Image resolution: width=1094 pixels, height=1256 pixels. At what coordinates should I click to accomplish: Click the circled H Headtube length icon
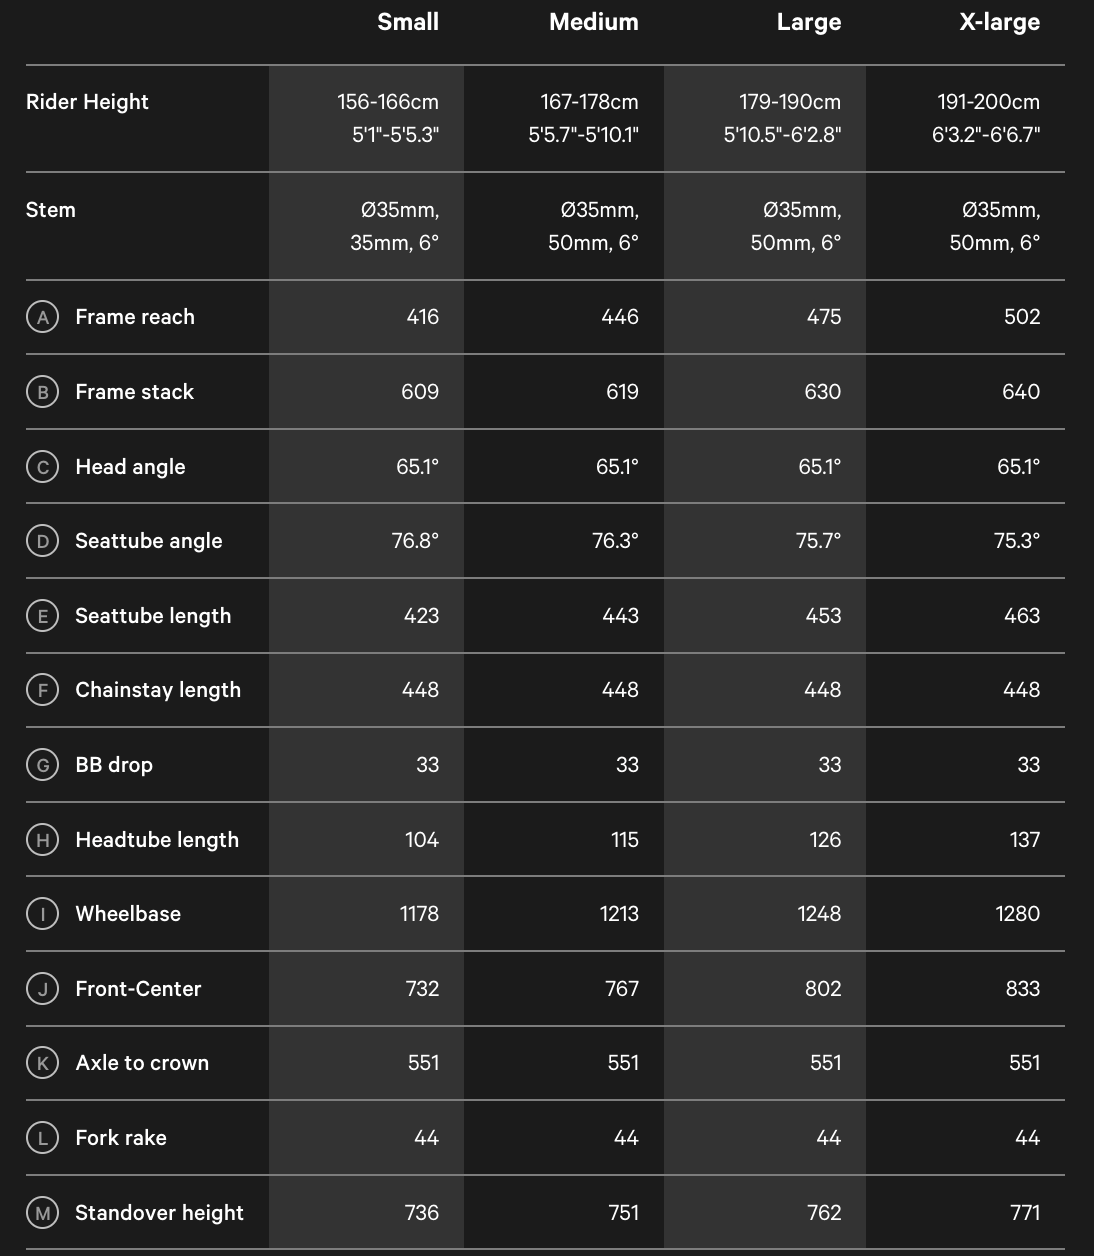(42, 840)
